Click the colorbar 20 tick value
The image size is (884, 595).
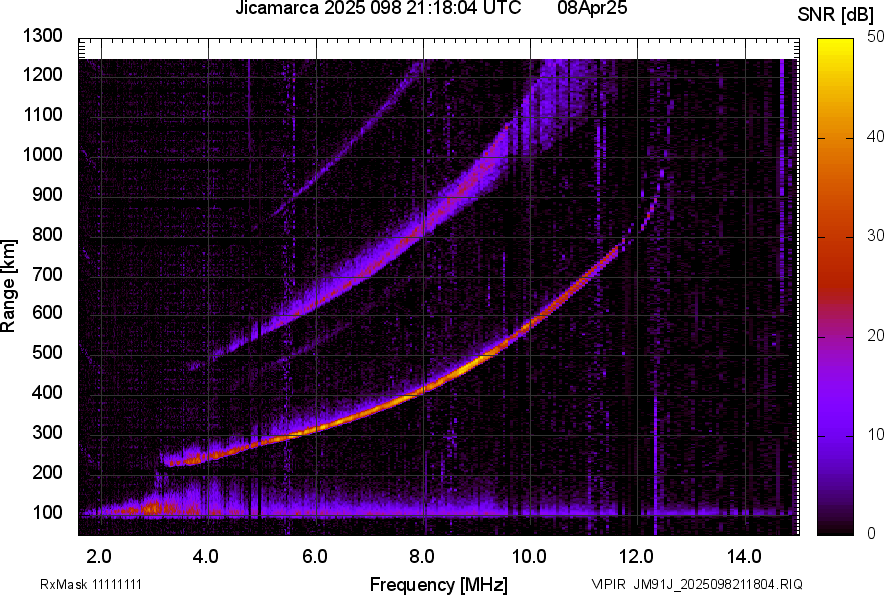pos(875,336)
